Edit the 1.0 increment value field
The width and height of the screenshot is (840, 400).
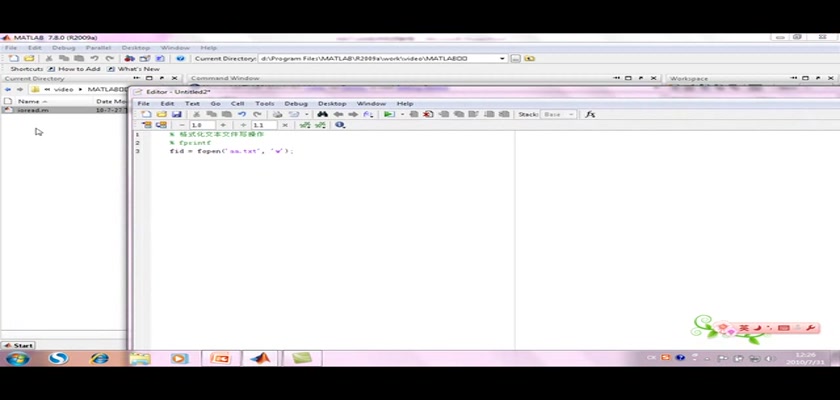[202, 125]
